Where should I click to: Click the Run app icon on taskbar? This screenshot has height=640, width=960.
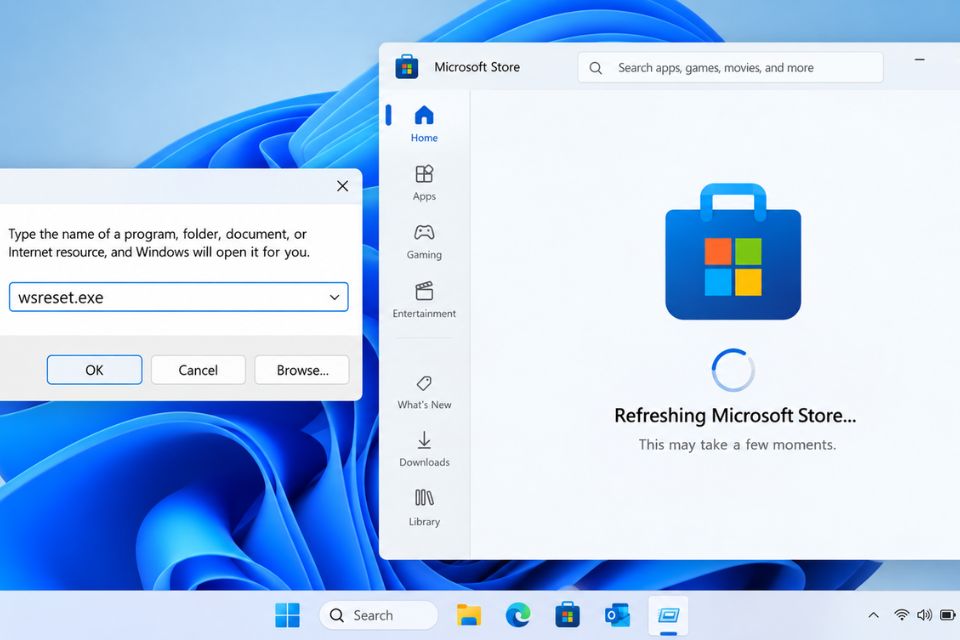(x=668, y=615)
